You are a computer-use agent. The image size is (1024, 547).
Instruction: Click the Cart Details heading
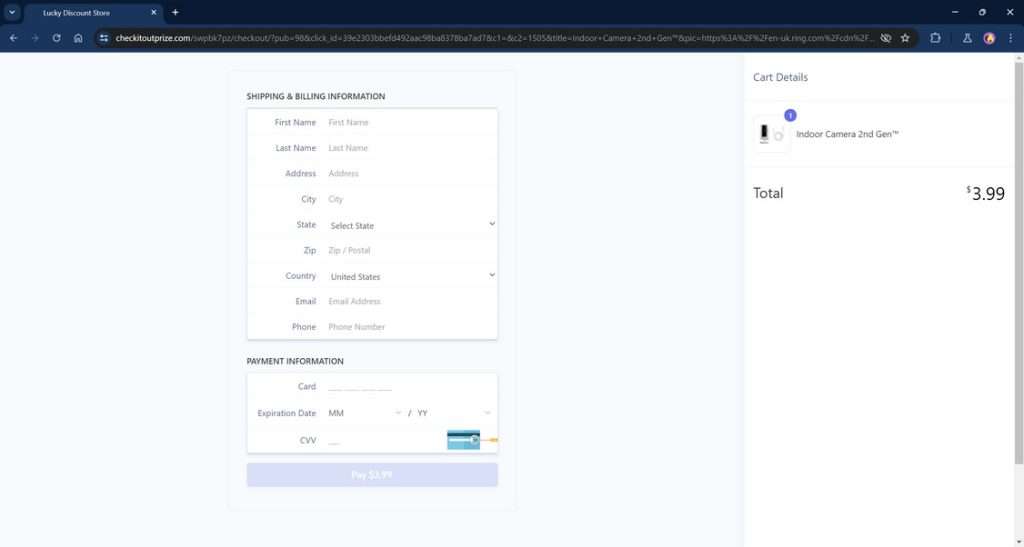click(780, 77)
